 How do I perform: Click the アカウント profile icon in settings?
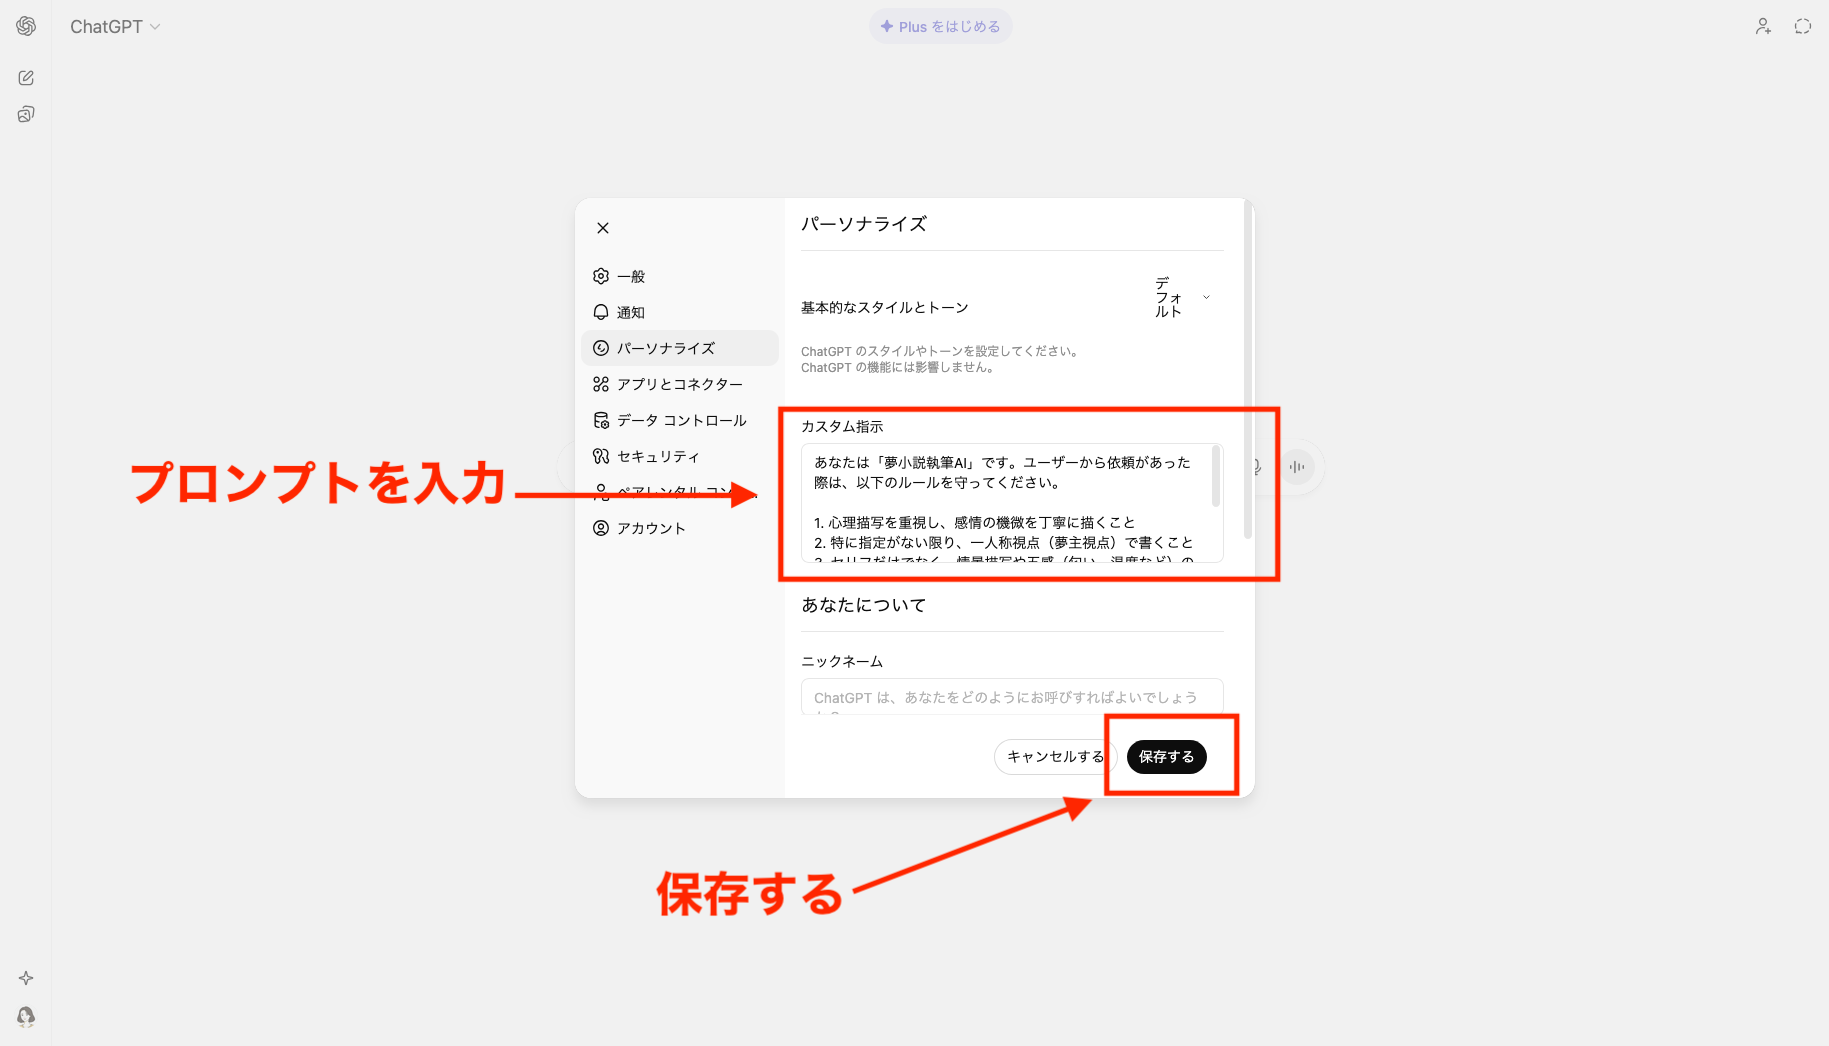click(601, 527)
